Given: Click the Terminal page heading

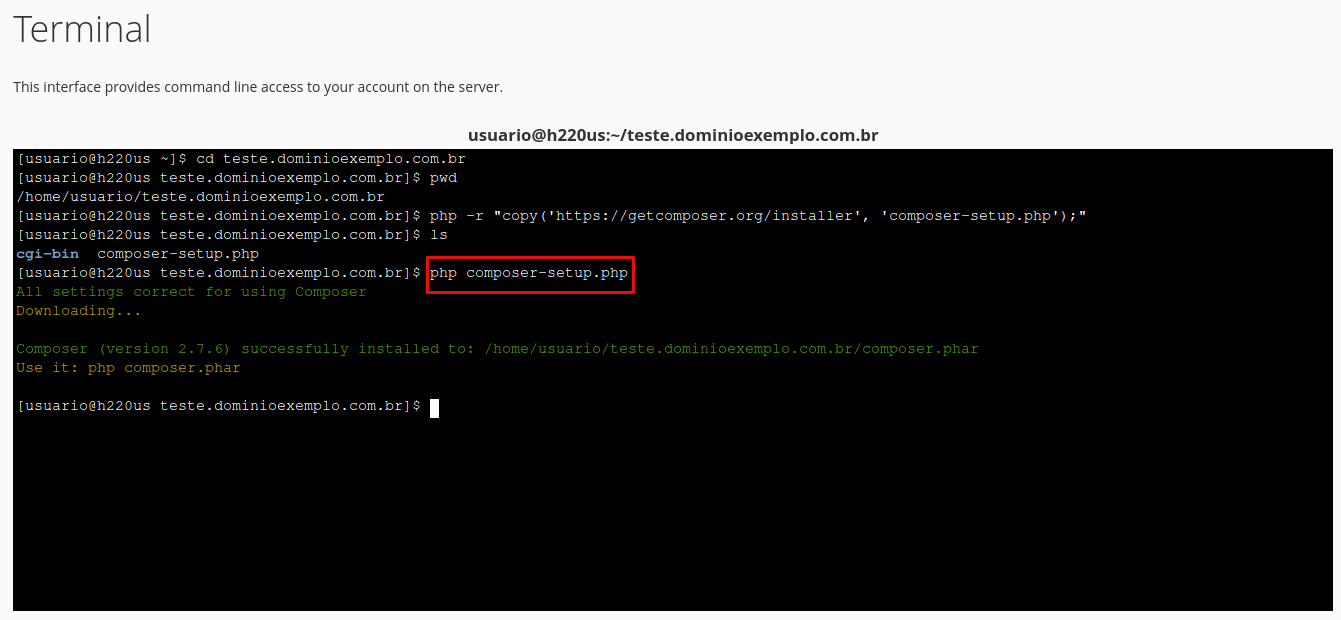Looking at the screenshot, I should tap(82, 29).
